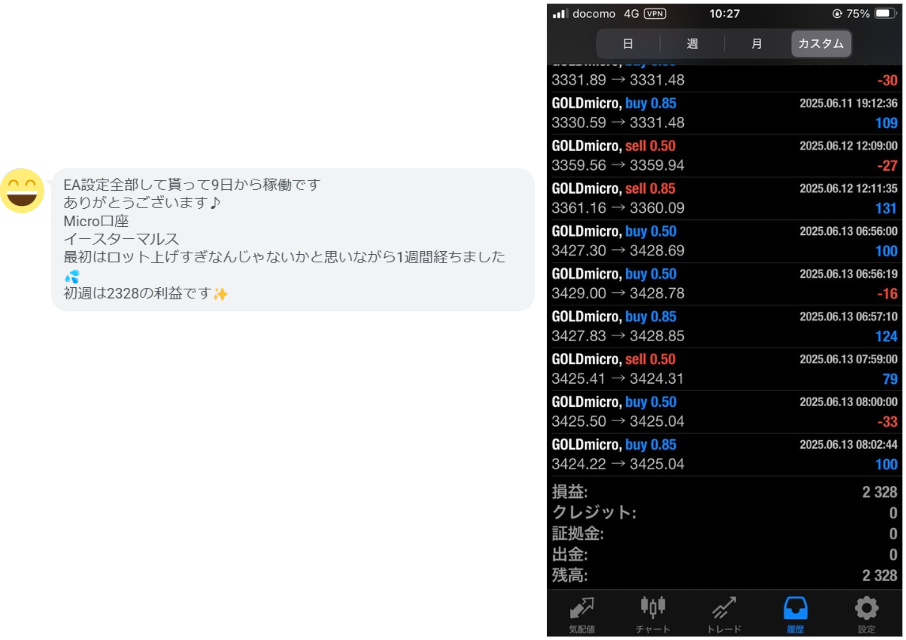Select the 月 (month) period segment

pos(757,44)
